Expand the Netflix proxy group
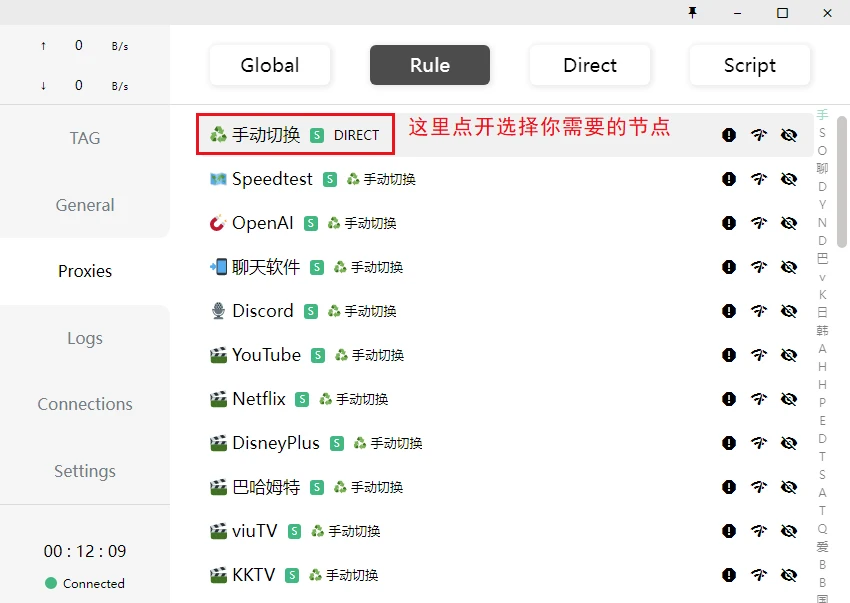 (504, 399)
